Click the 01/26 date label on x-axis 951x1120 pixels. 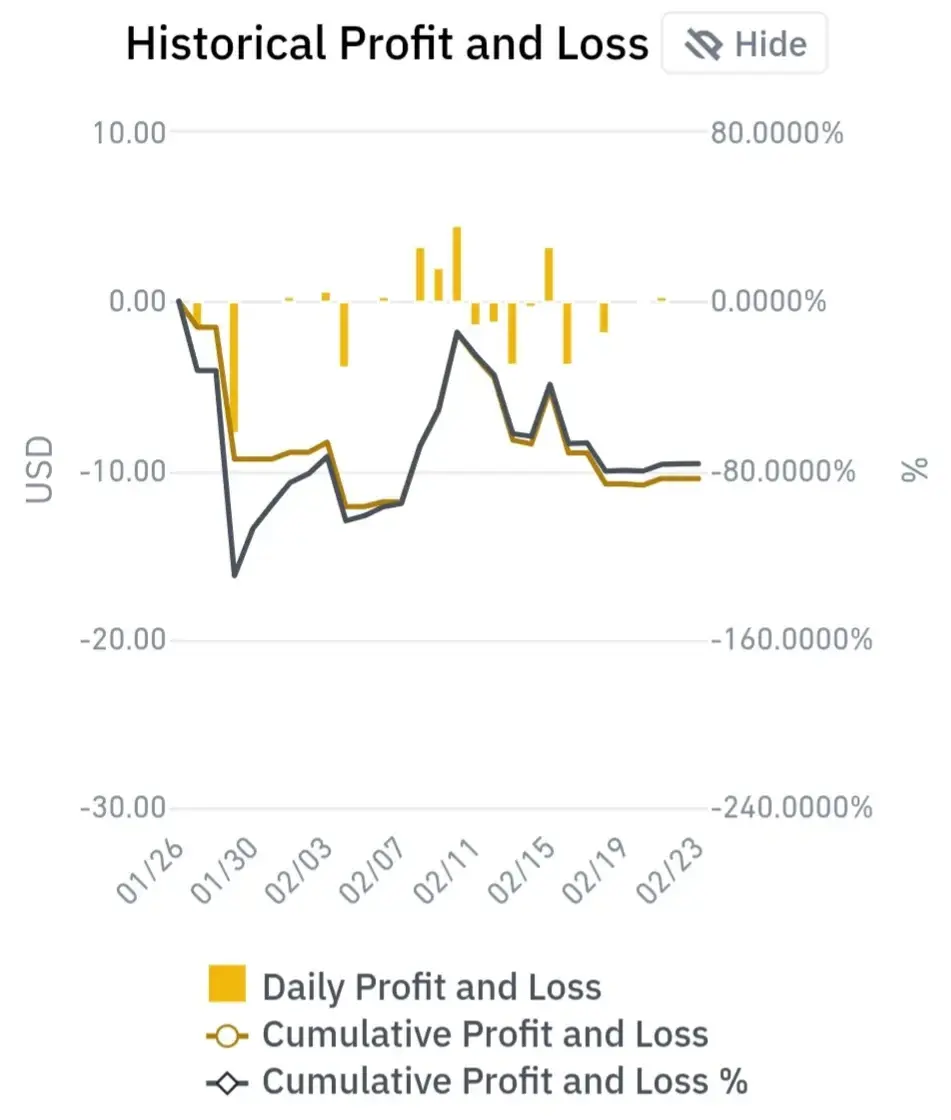pos(150,871)
